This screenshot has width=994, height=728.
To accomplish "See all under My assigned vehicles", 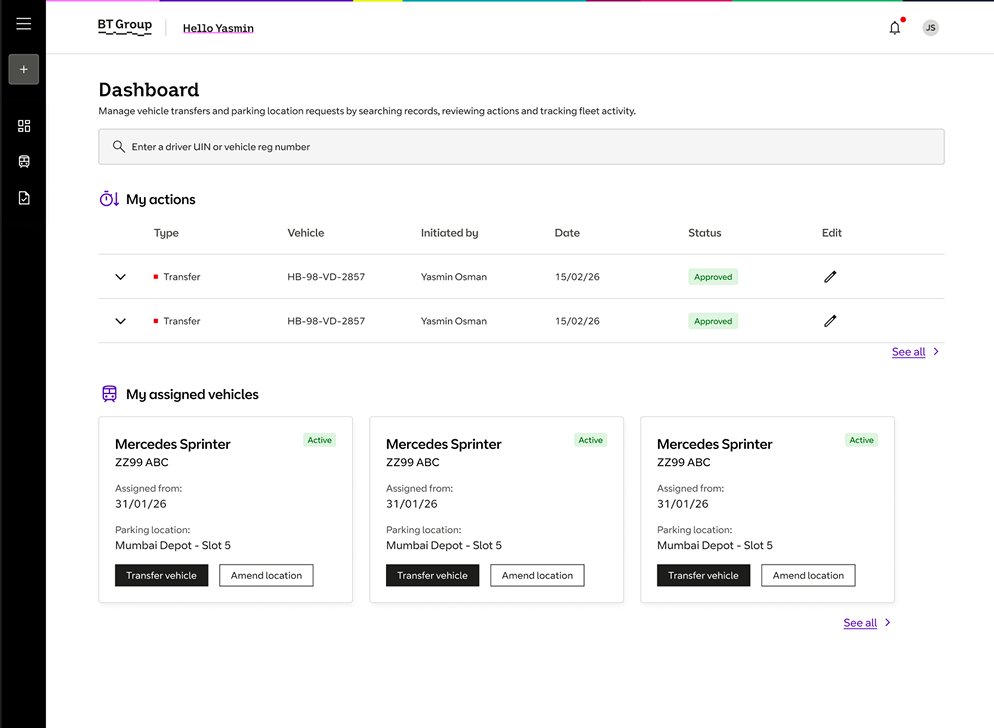I will click(x=860, y=623).
